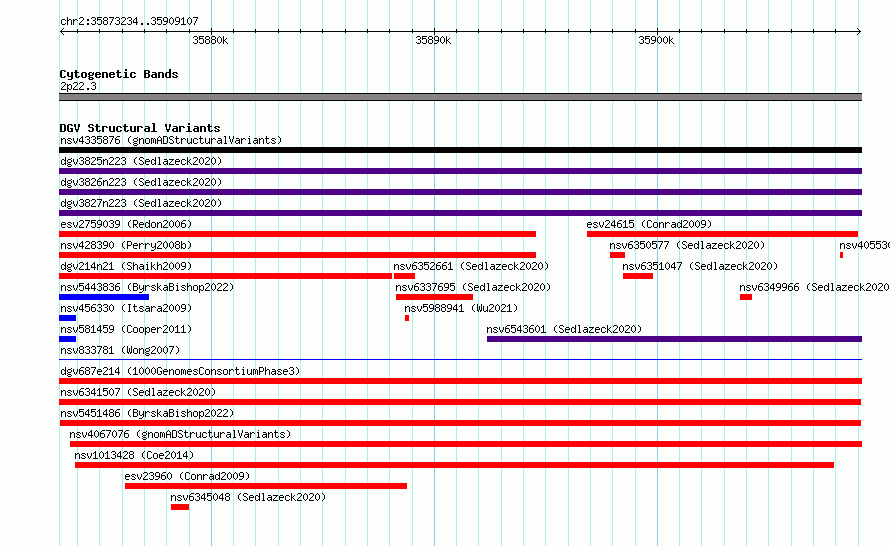Click nsv5451486 (ByrskaBishop2022) label
This screenshot has width=890, height=546.
pos(147,413)
